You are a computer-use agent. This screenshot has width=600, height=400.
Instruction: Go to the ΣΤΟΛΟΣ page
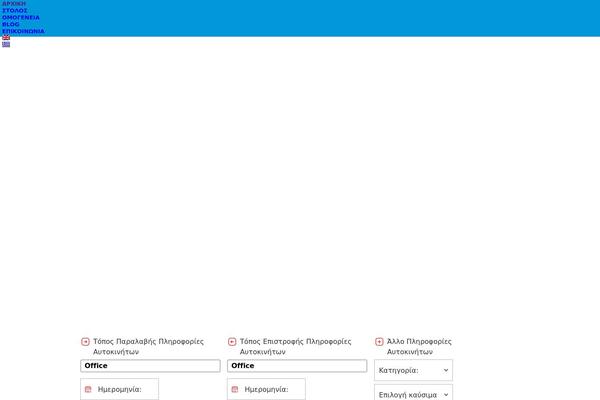click(x=15, y=10)
